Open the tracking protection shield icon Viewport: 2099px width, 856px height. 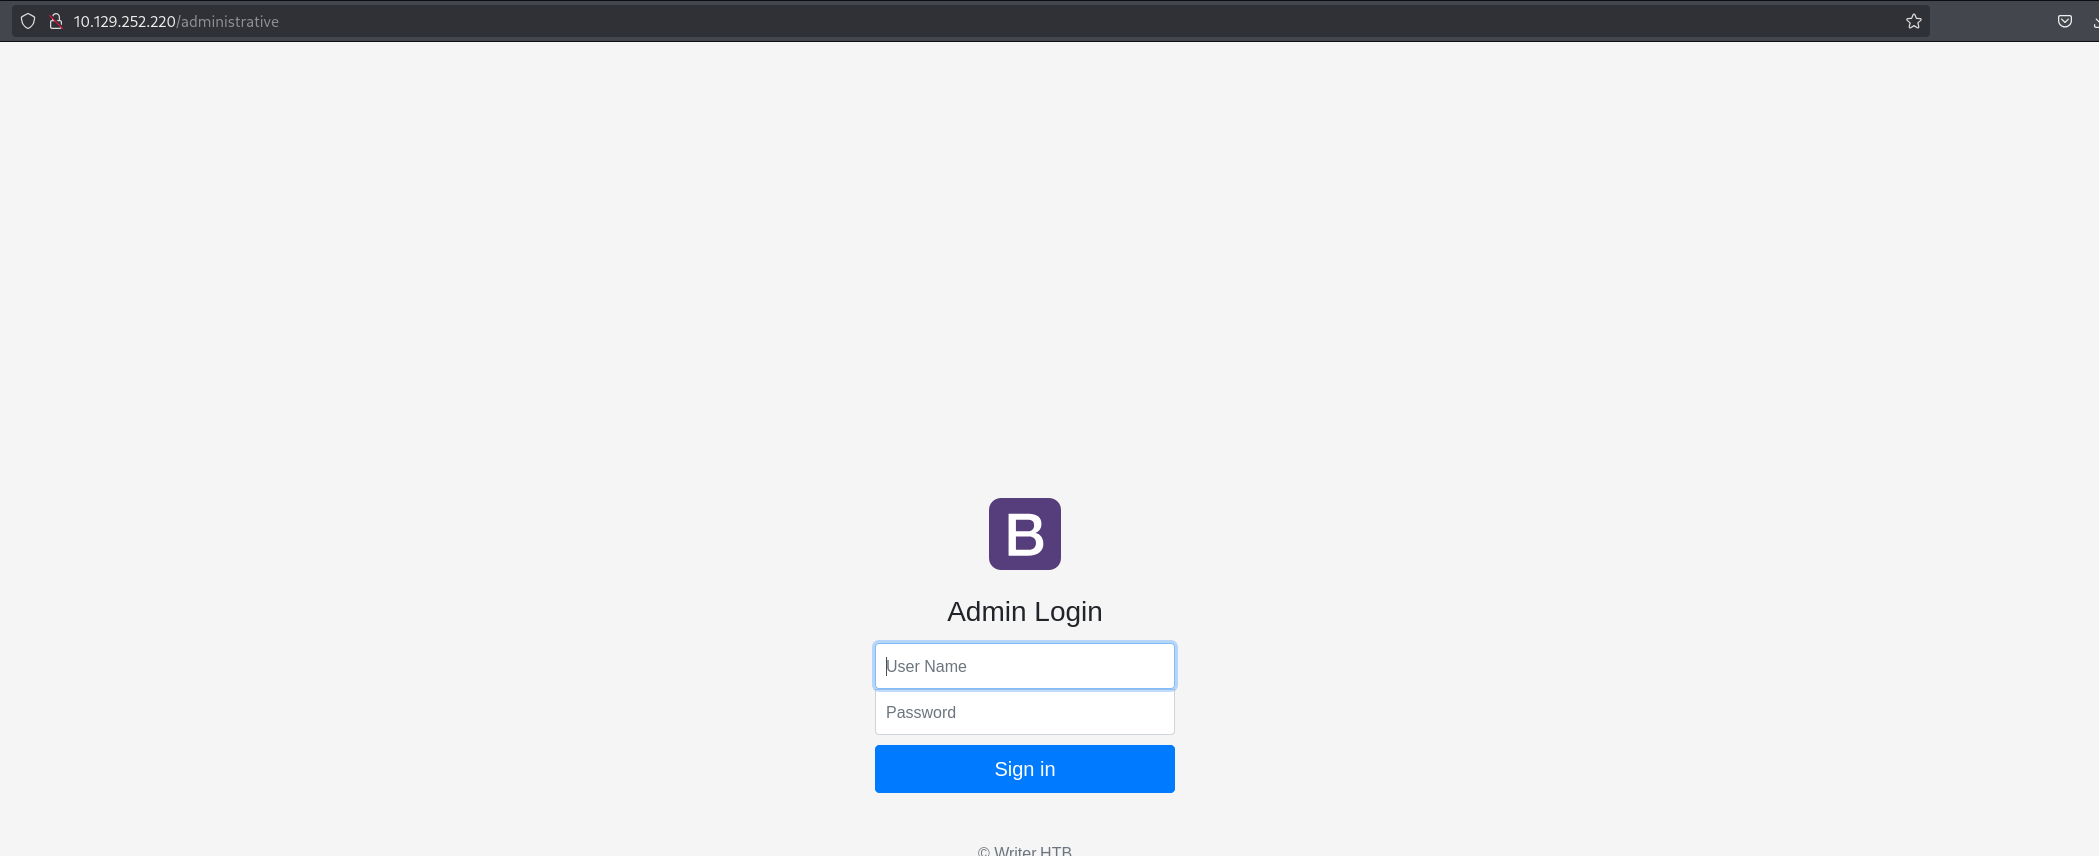coord(28,21)
